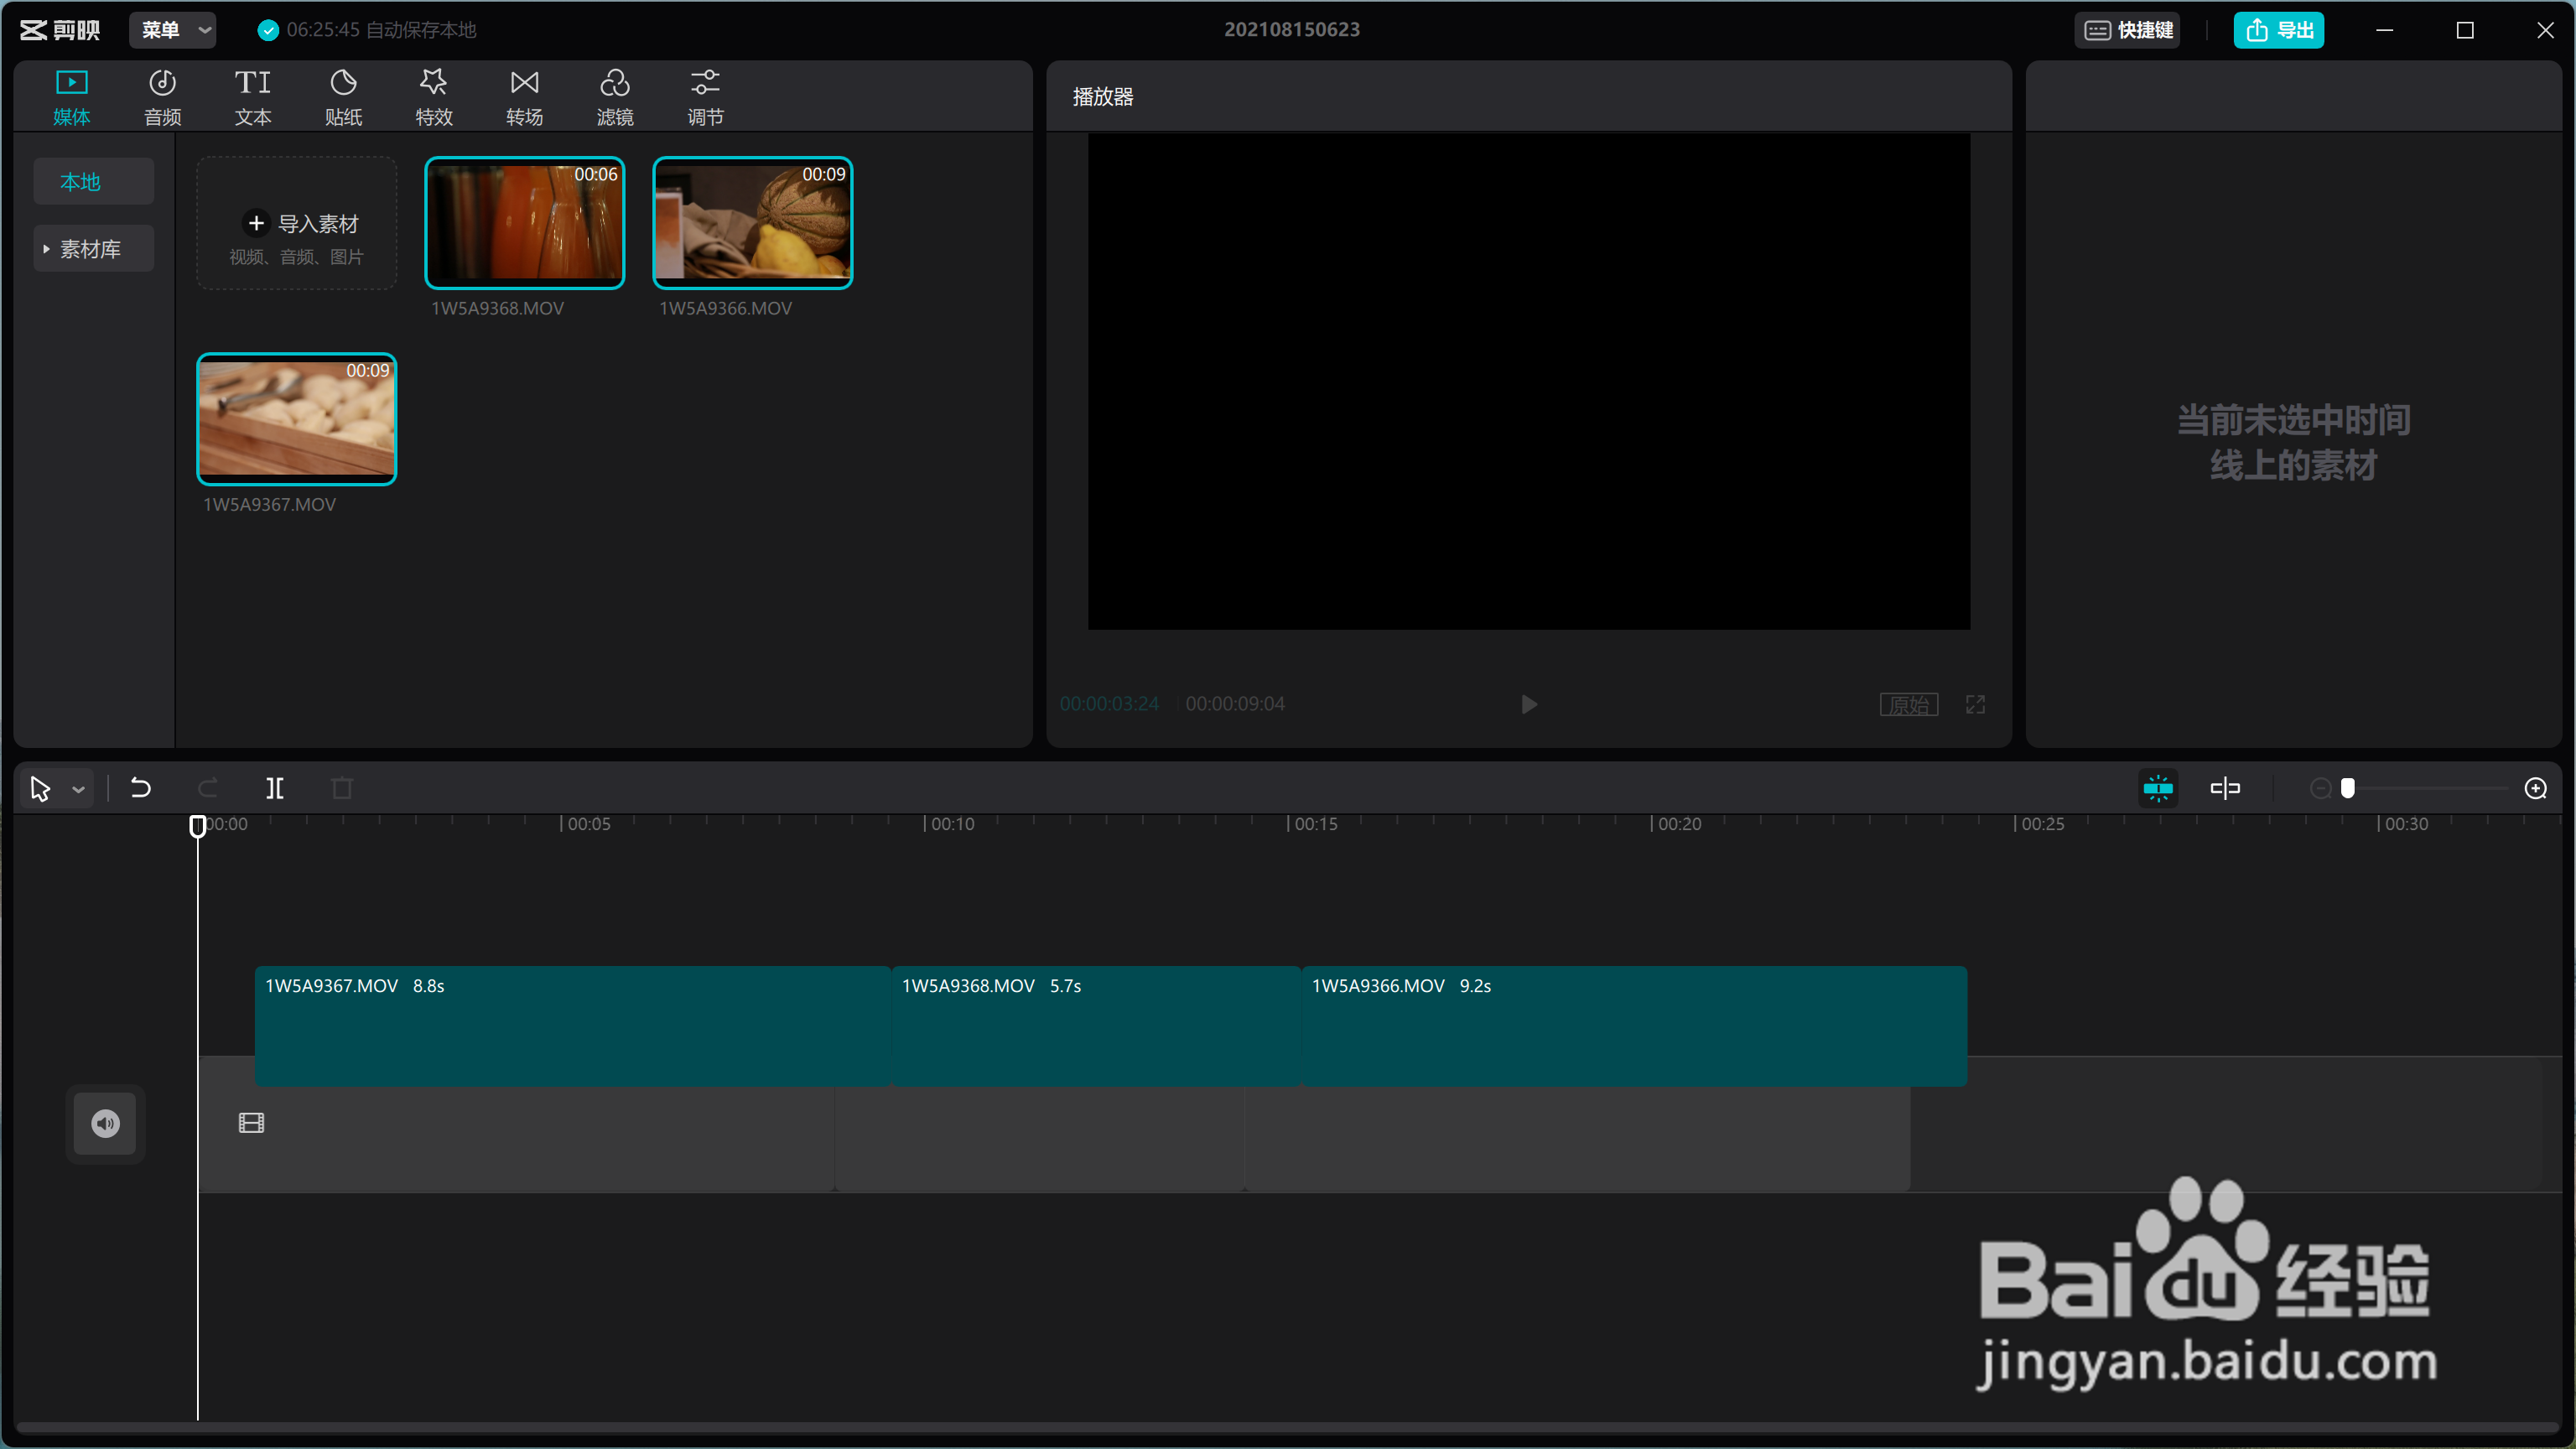The width and height of the screenshot is (2576, 1449).
Task: Click the 原始 aspect ratio button
Action: 1909,704
